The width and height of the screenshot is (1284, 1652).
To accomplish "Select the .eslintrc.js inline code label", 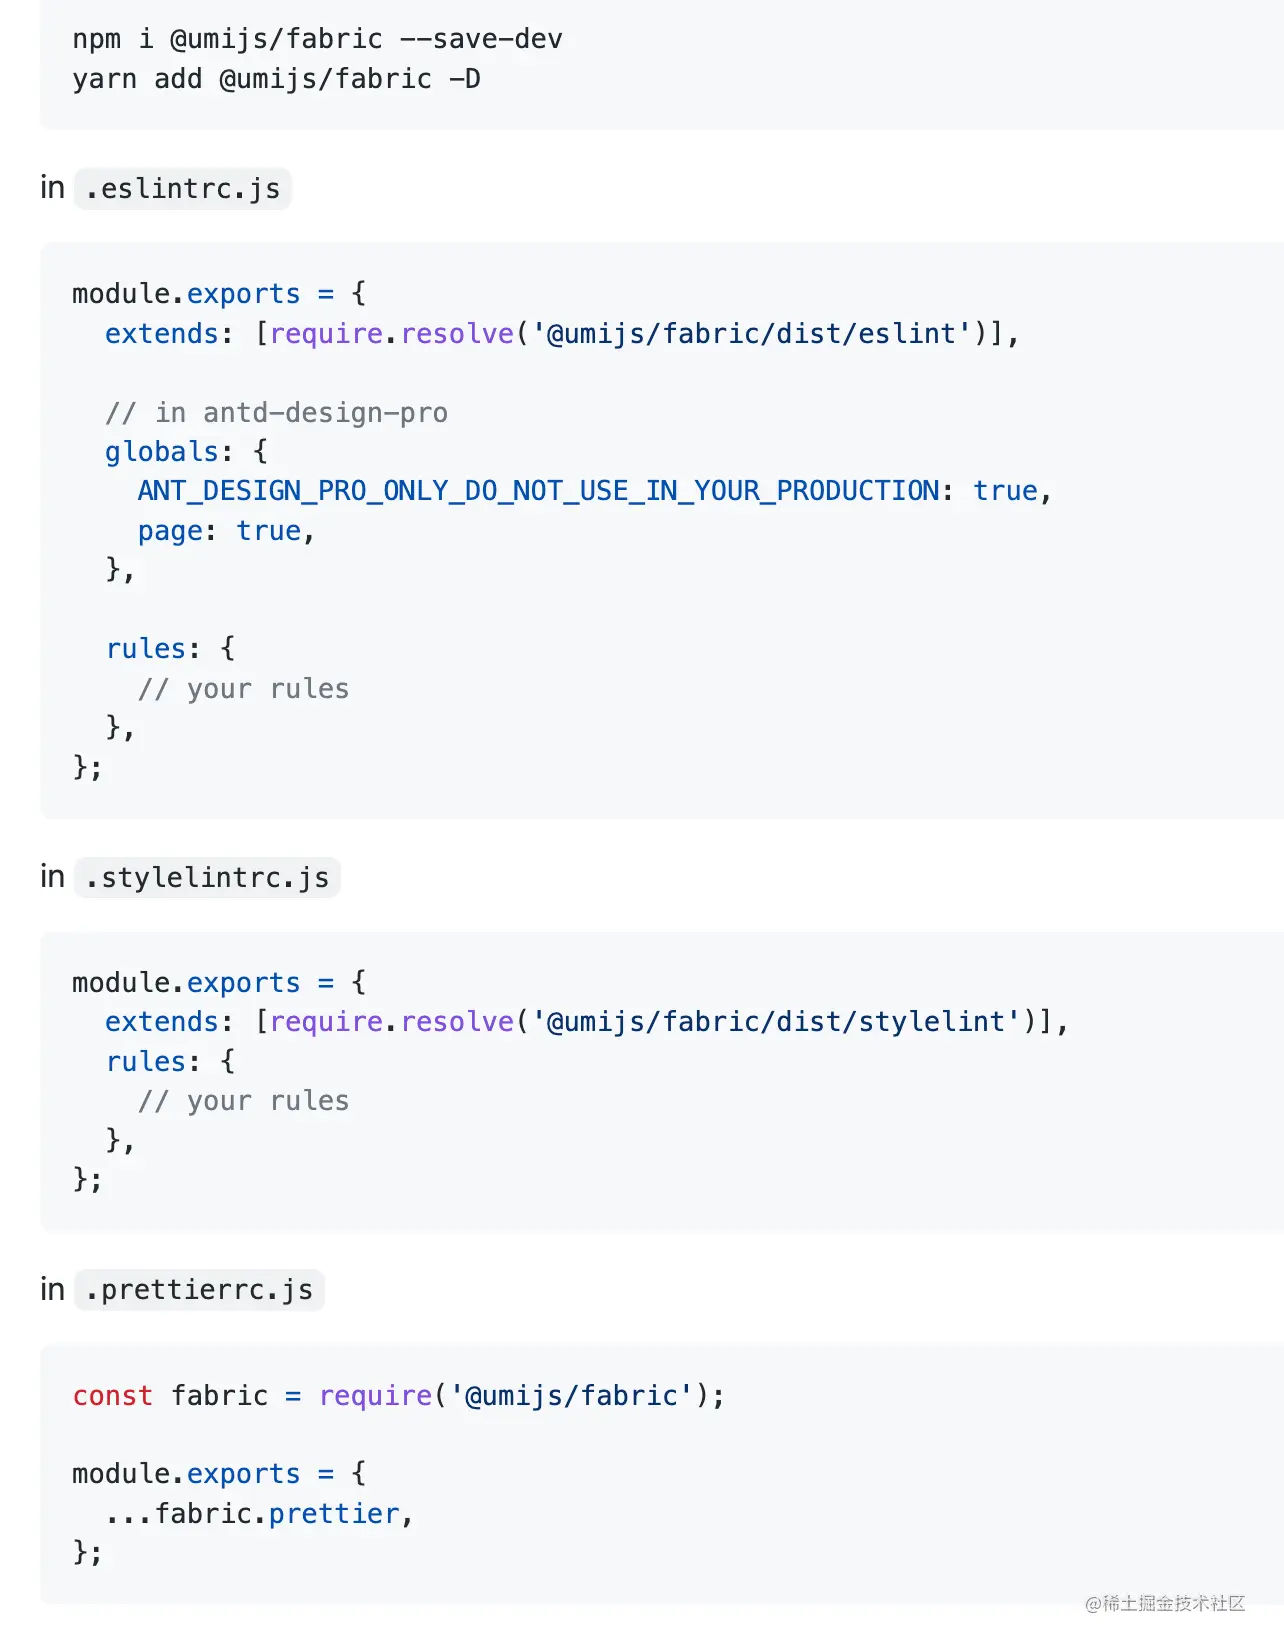I will [x=183, y=189].
